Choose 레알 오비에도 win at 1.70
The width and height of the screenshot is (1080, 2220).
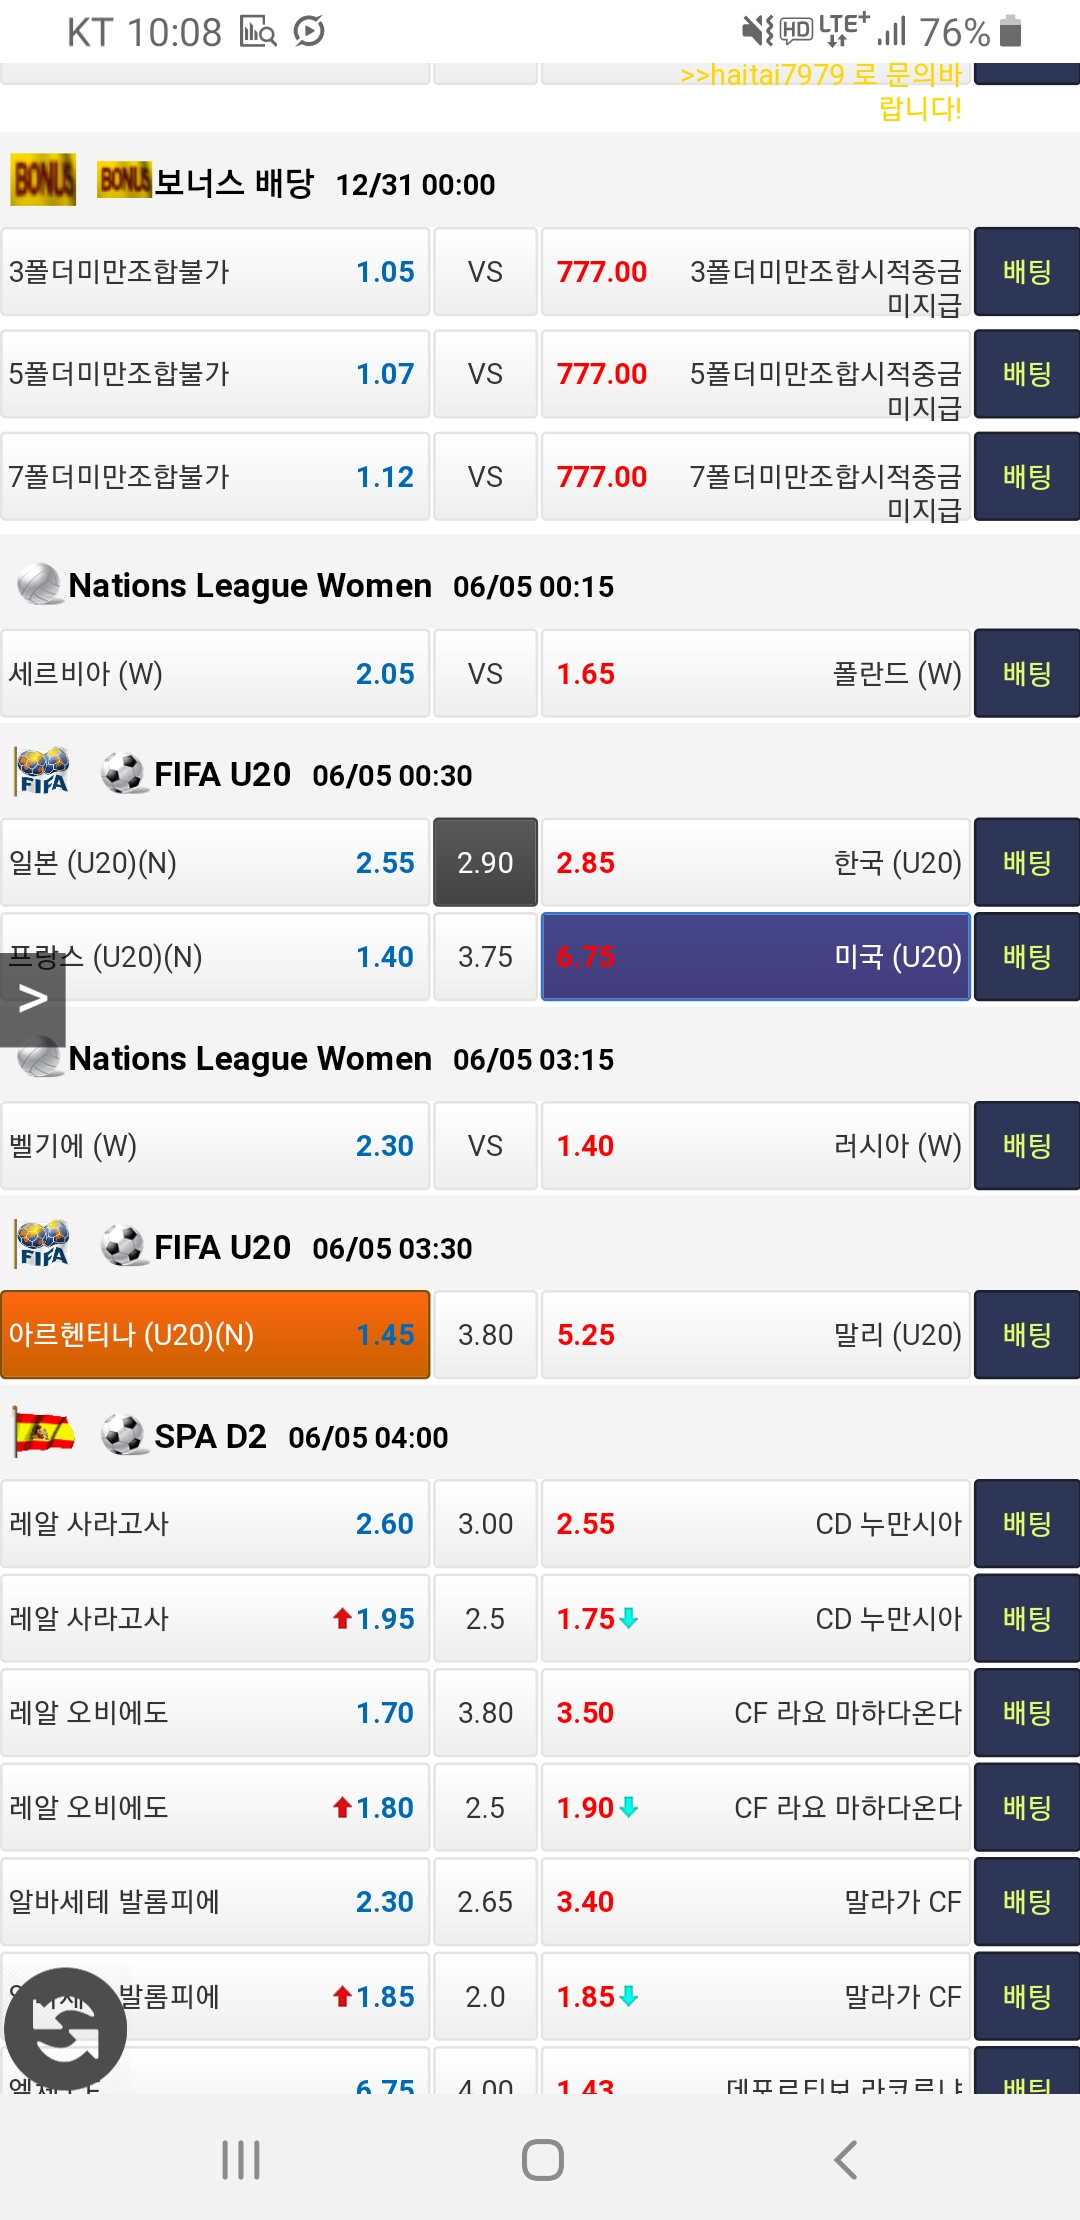[215, 1713]
